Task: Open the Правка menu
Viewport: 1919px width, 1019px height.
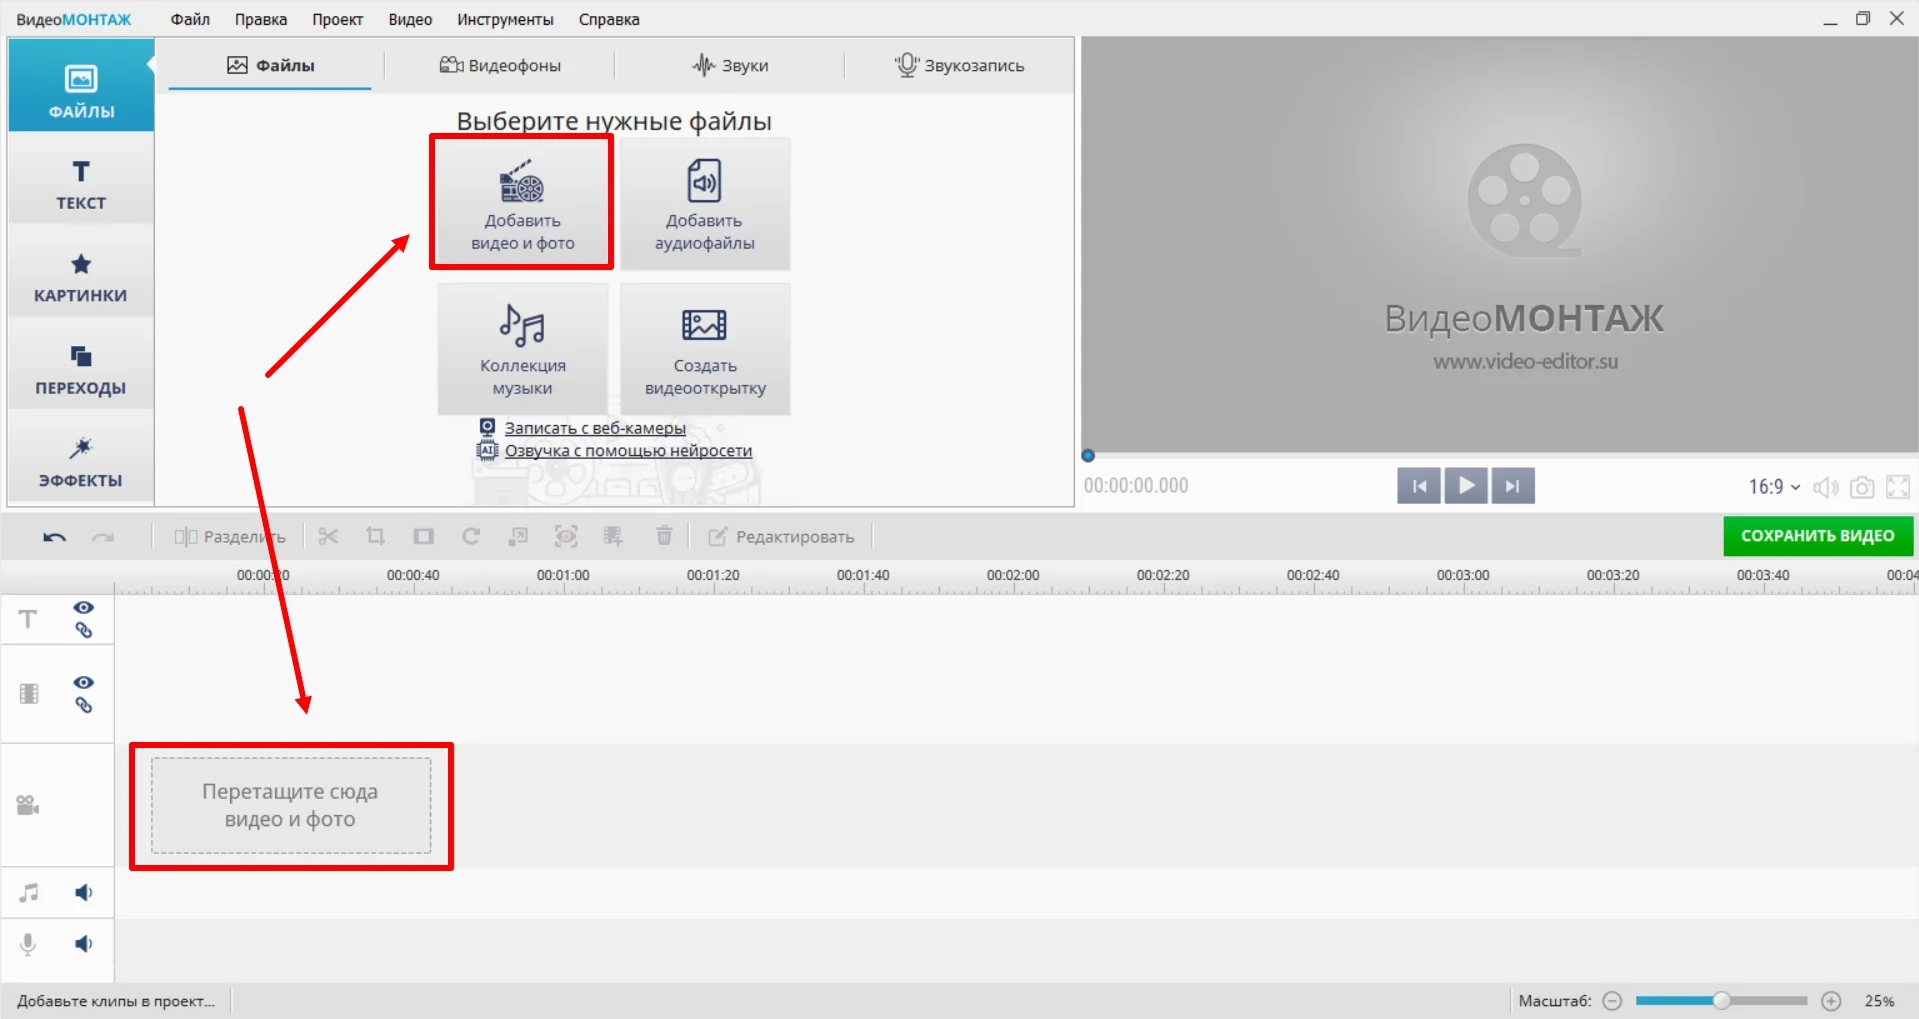Action: [261, 19]
